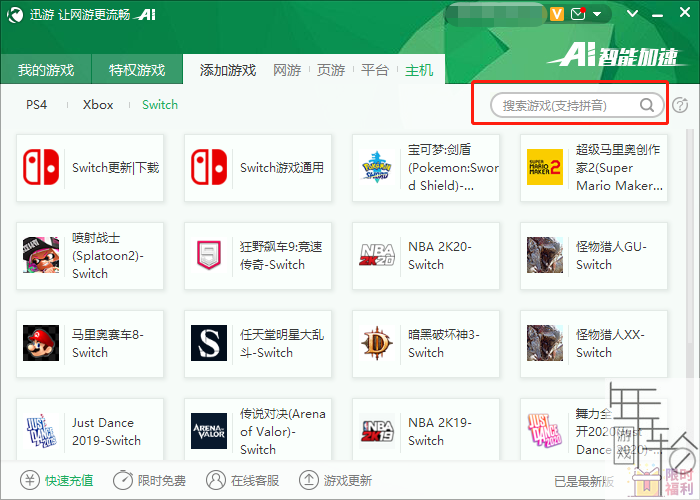Click the 马里奥赛车8-Switch text

point(108,343)
